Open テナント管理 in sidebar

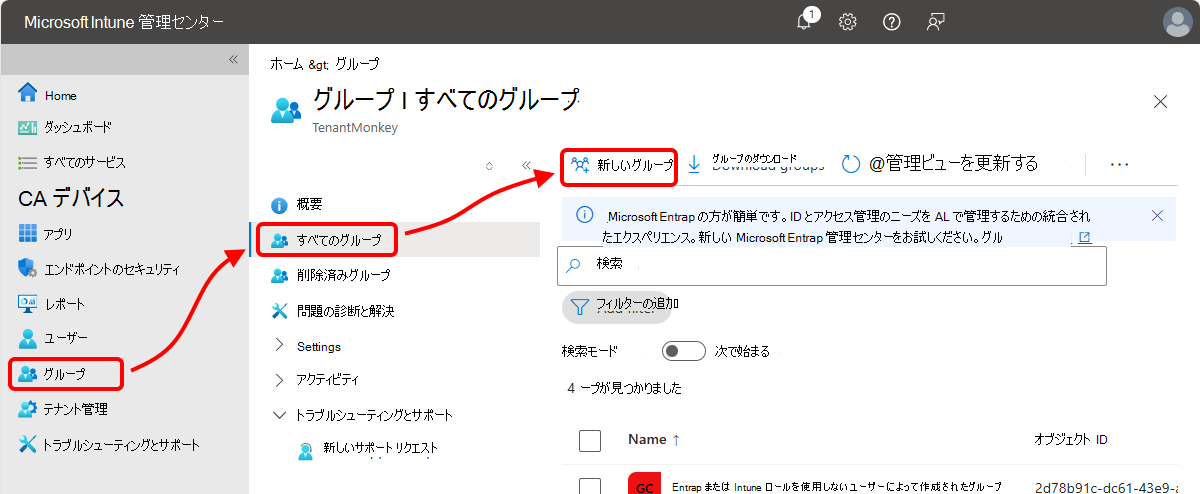point(62,409)
